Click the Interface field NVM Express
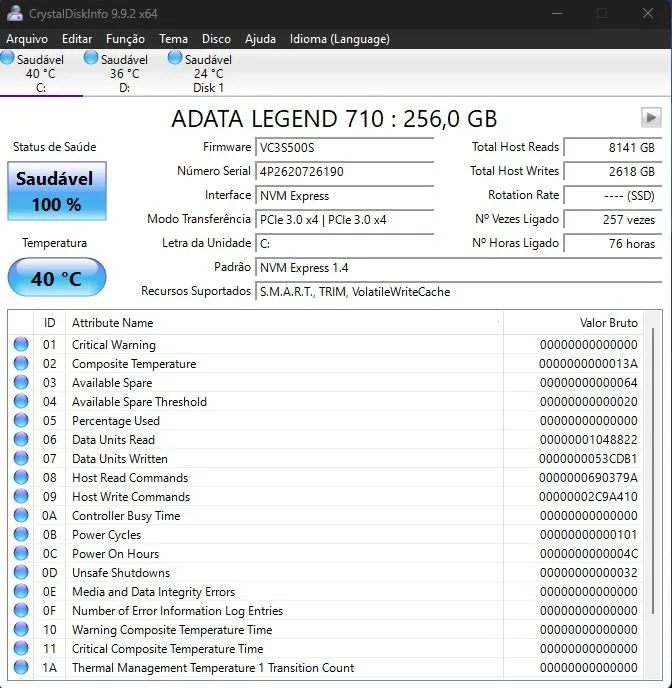The image size is (672, 688). coord(344,196)
